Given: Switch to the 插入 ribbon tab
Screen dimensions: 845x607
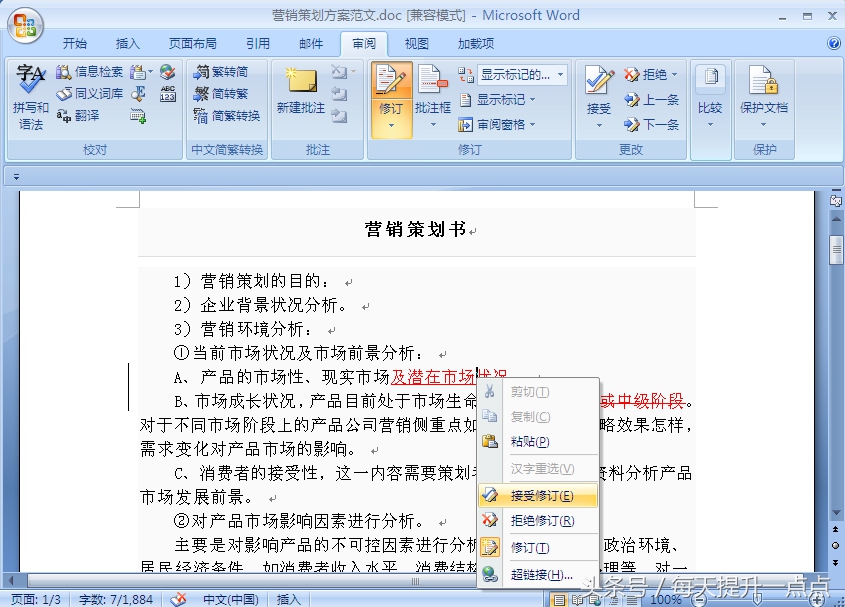Looking at the screenshot, I should point(128,43).
